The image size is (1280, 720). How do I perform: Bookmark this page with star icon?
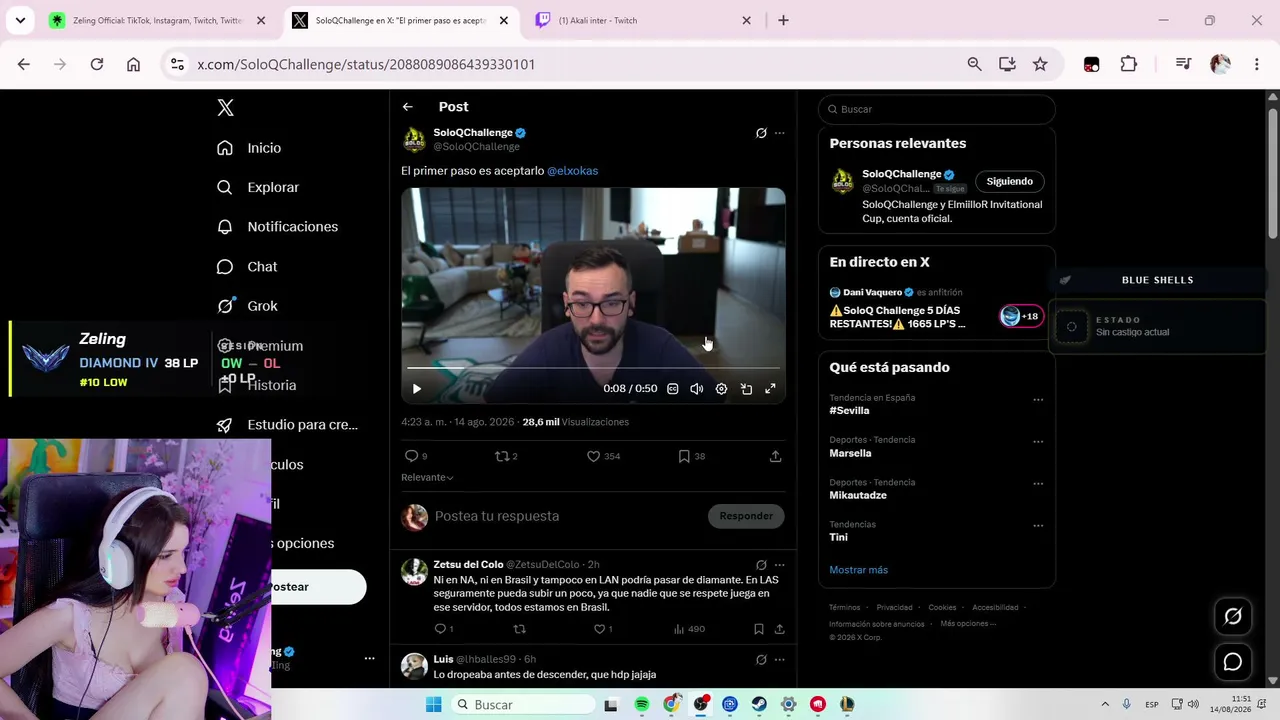1040,64
